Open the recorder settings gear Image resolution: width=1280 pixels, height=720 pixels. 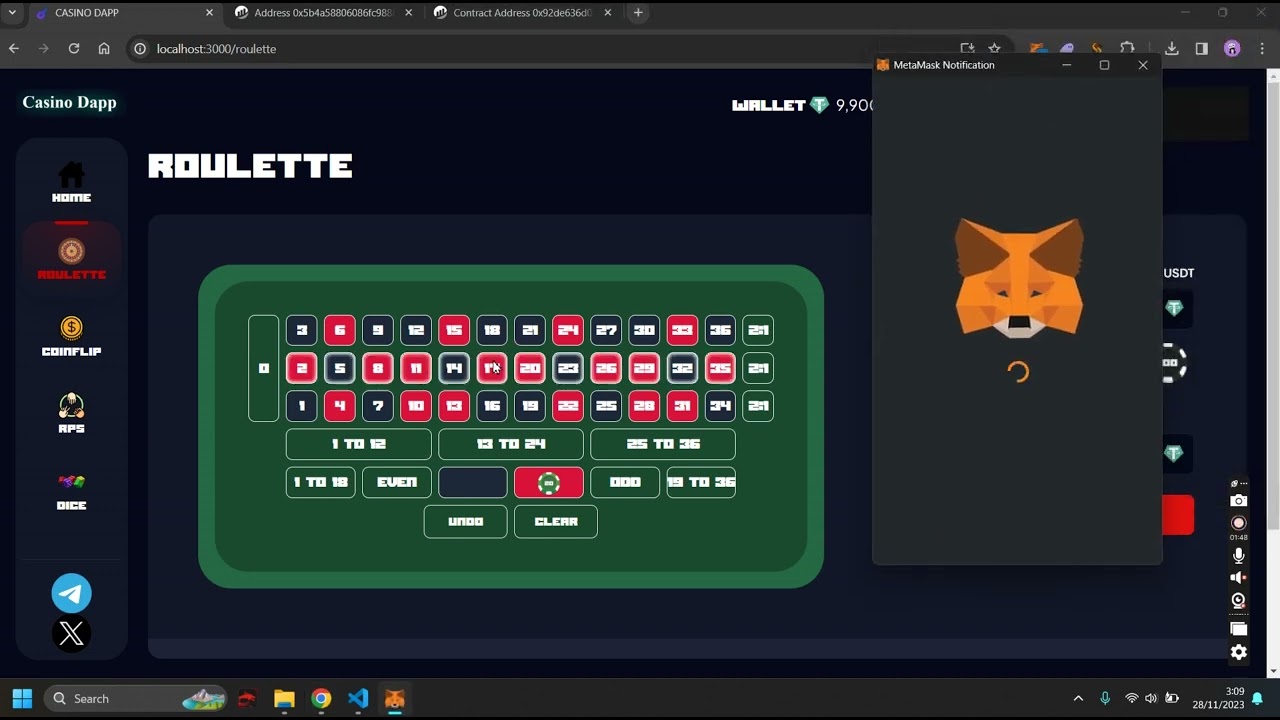pos(1239,652)
